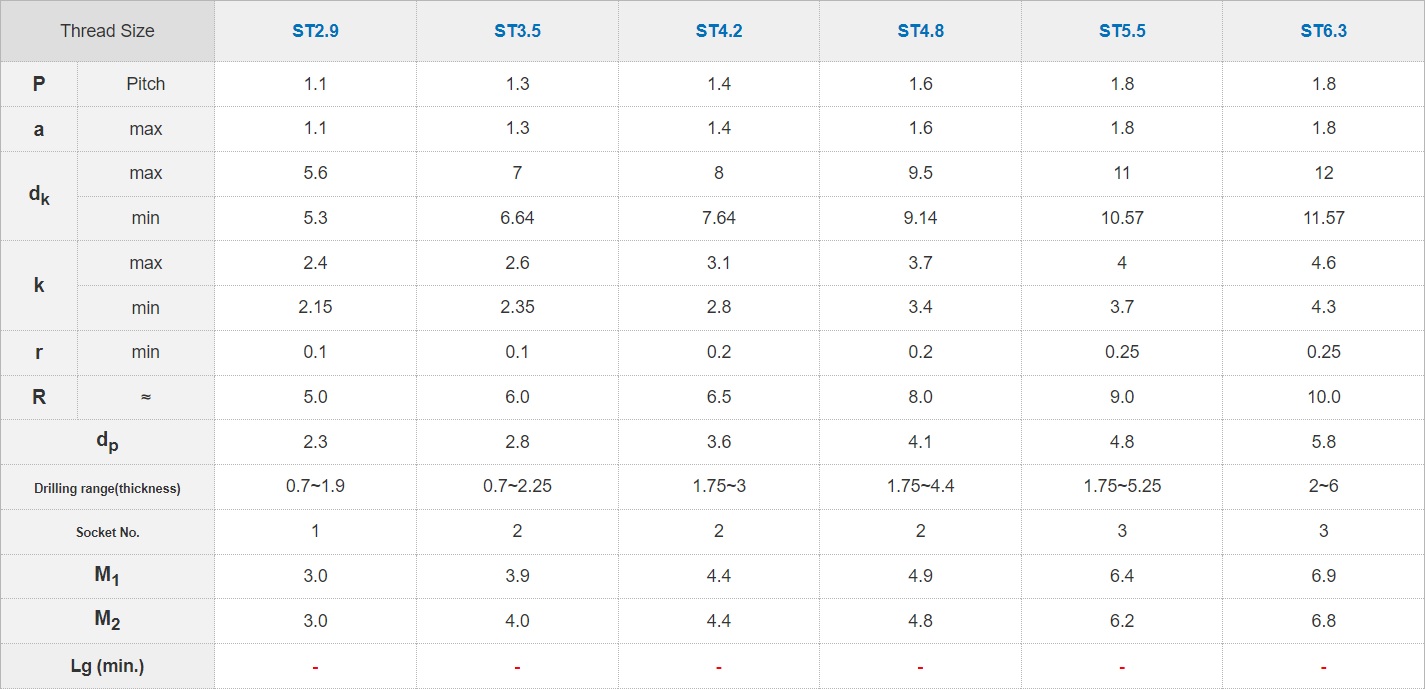Open the ST3.5 thread size link
1425x689 pixels.
(x=517, y=31)
